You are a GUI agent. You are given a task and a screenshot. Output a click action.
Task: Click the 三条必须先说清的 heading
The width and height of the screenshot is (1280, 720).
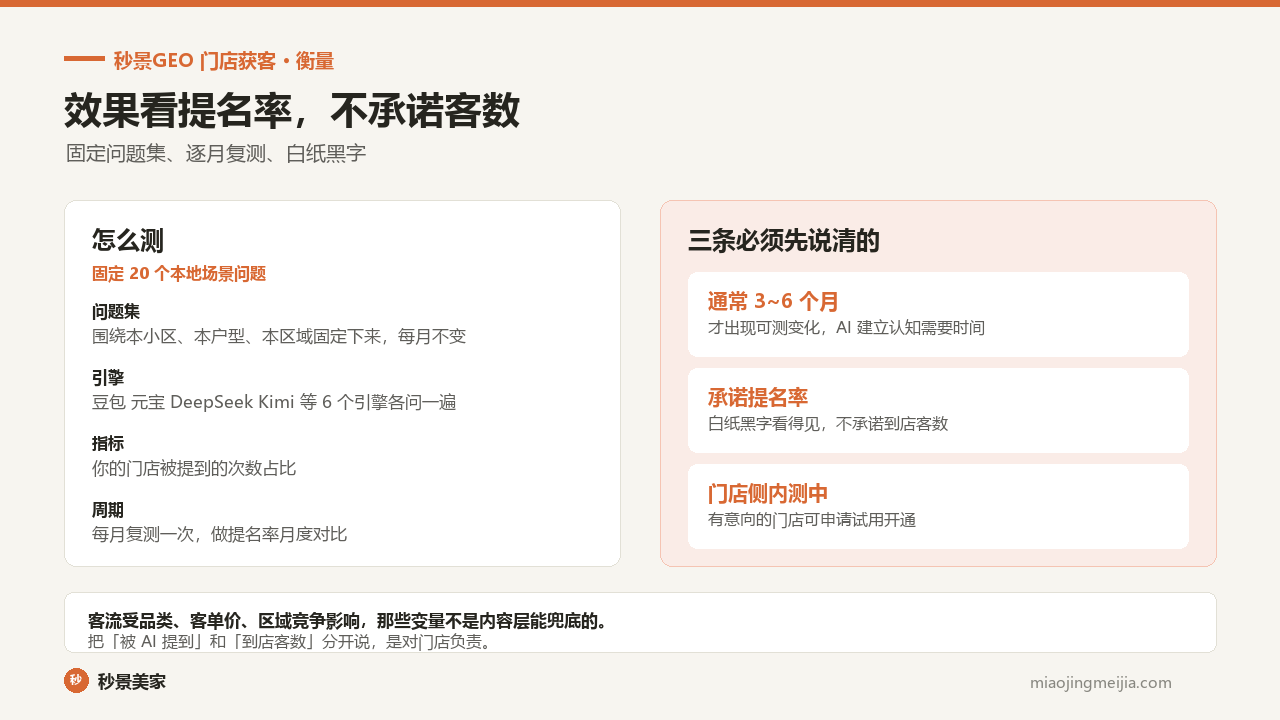[x=784, y=241]
